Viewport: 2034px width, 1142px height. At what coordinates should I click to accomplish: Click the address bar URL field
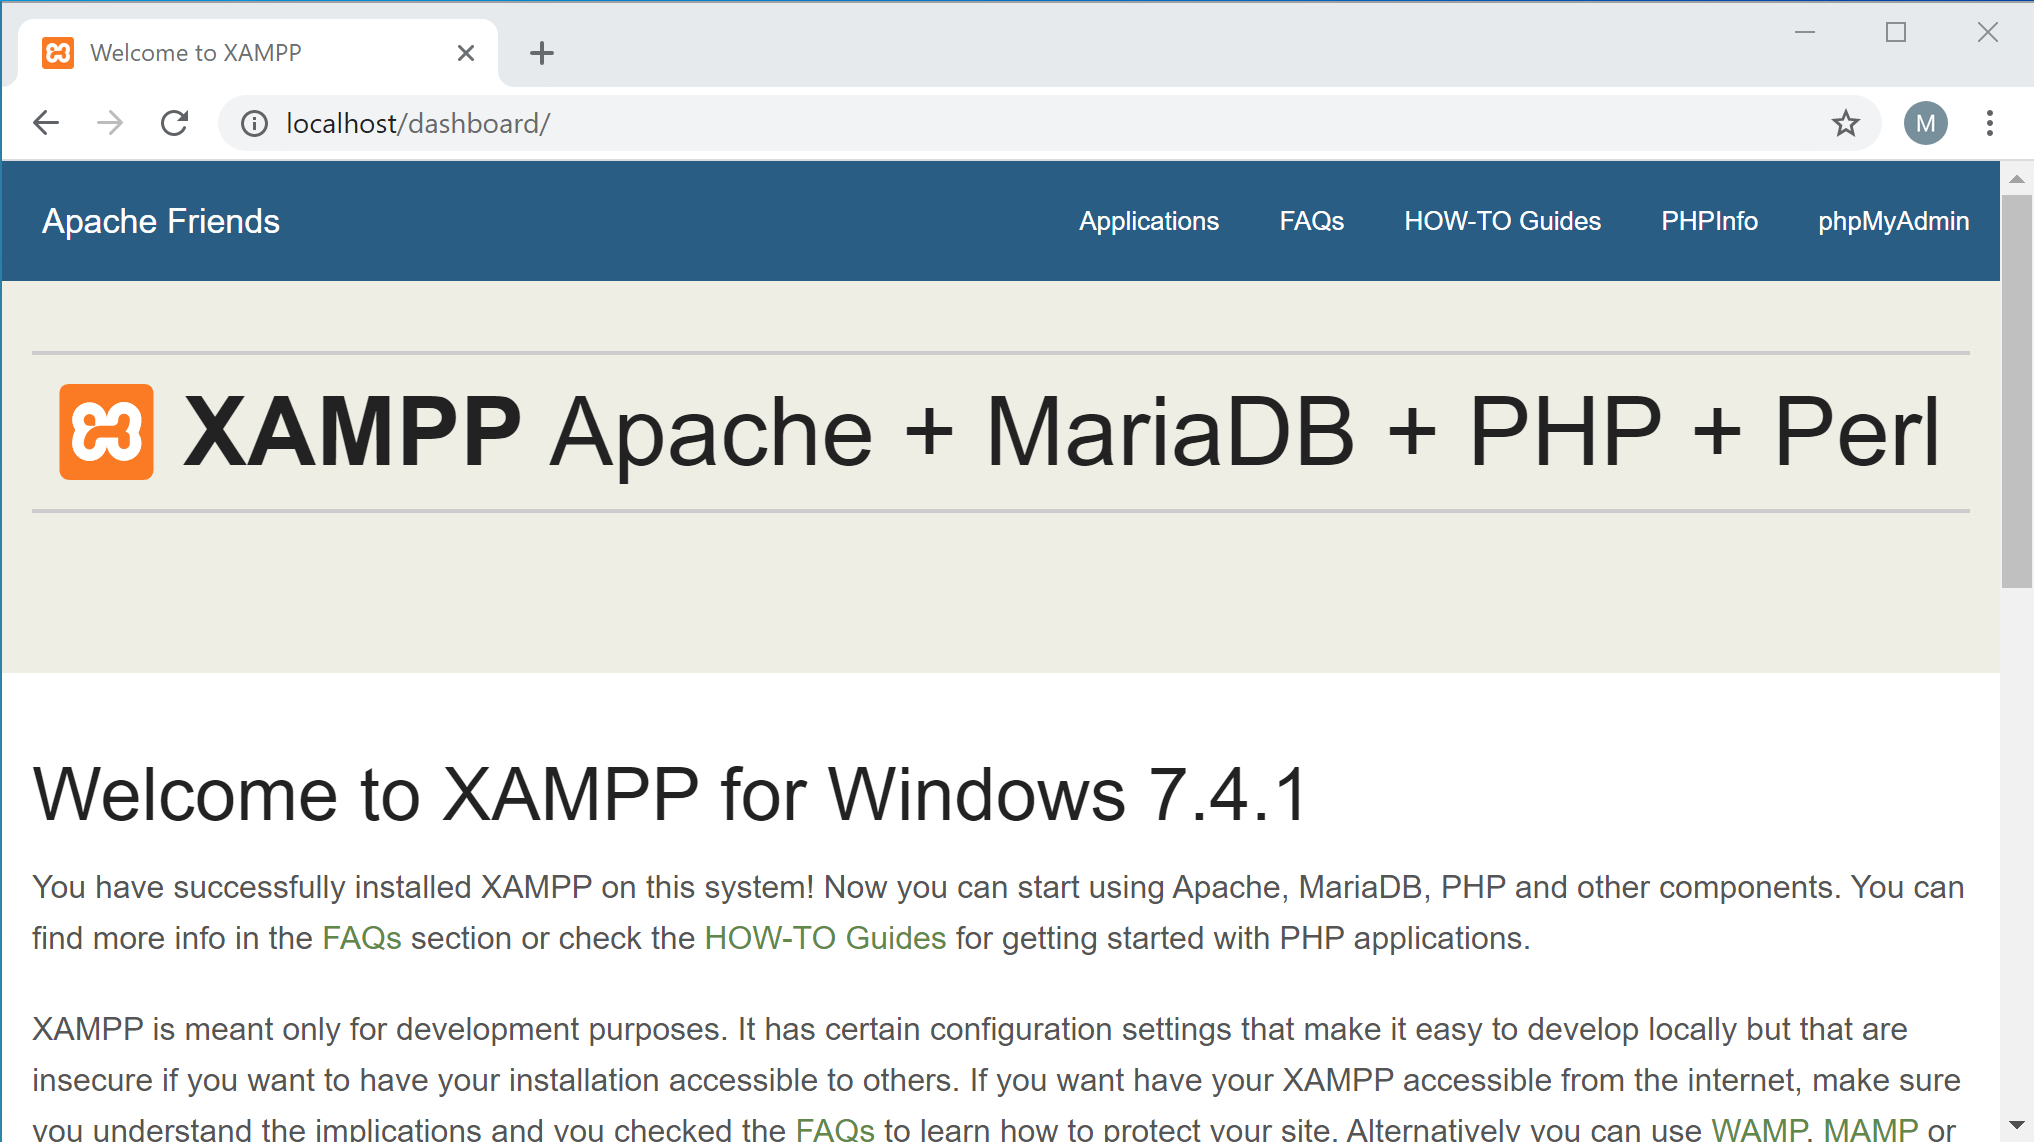900,123
